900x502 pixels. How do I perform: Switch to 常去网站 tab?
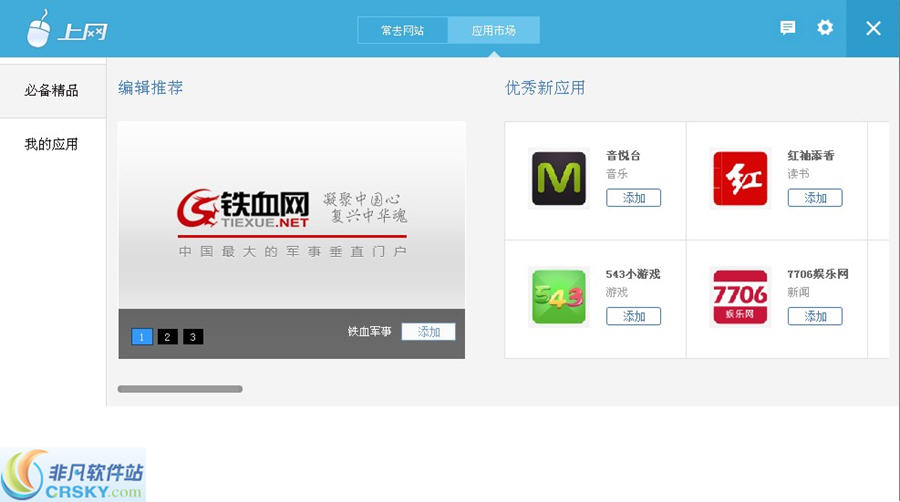click(402, 30)
